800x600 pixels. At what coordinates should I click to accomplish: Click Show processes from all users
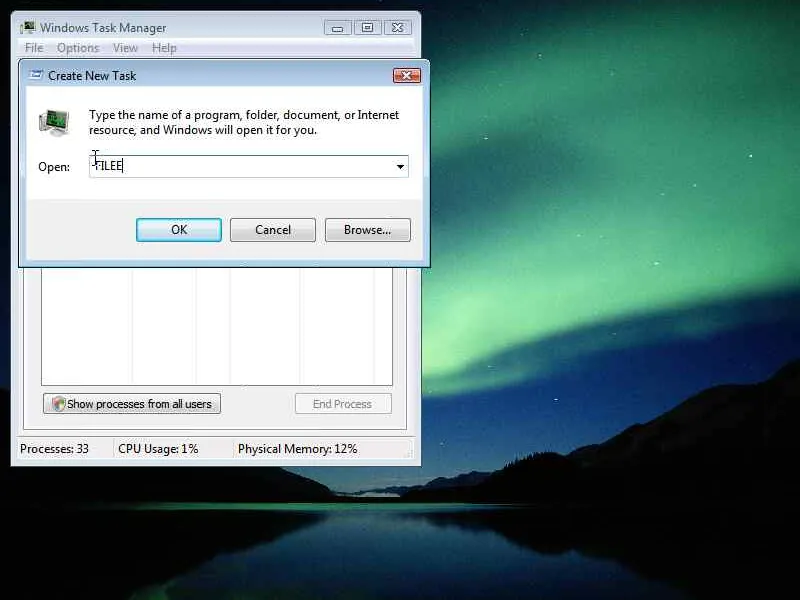(132, 404)
